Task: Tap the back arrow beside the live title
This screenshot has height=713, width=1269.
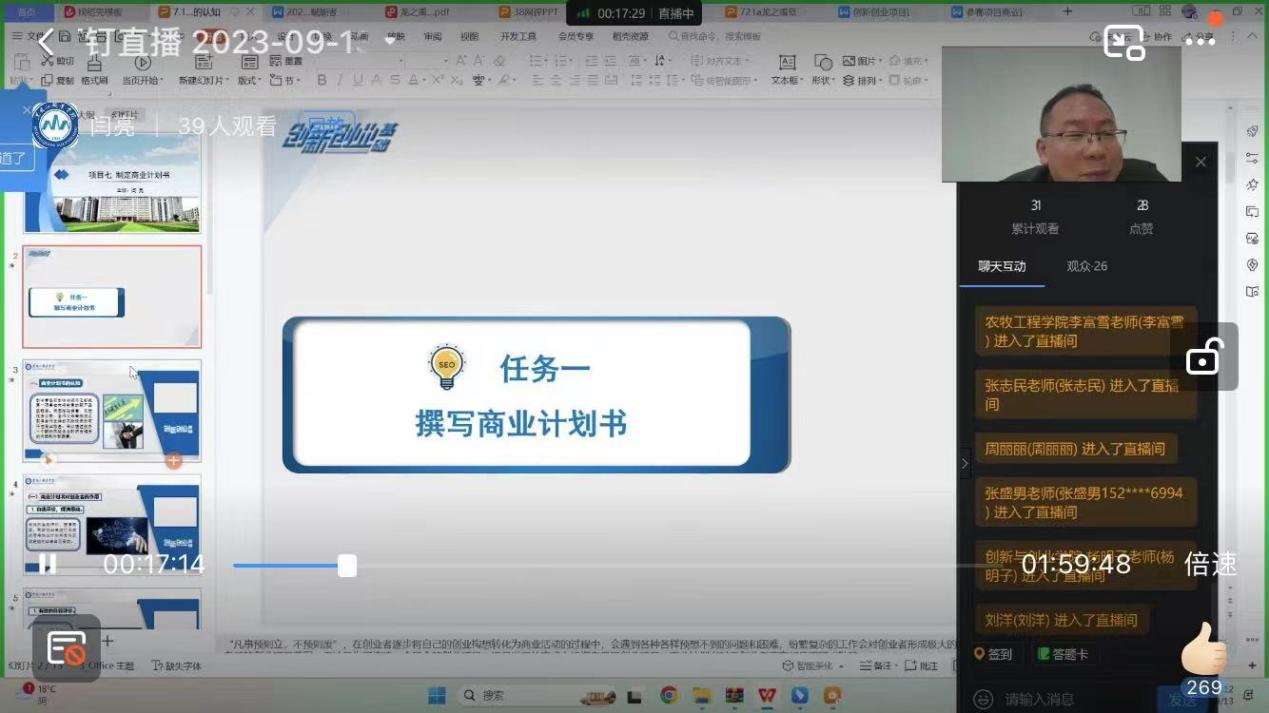Action: 46,43
